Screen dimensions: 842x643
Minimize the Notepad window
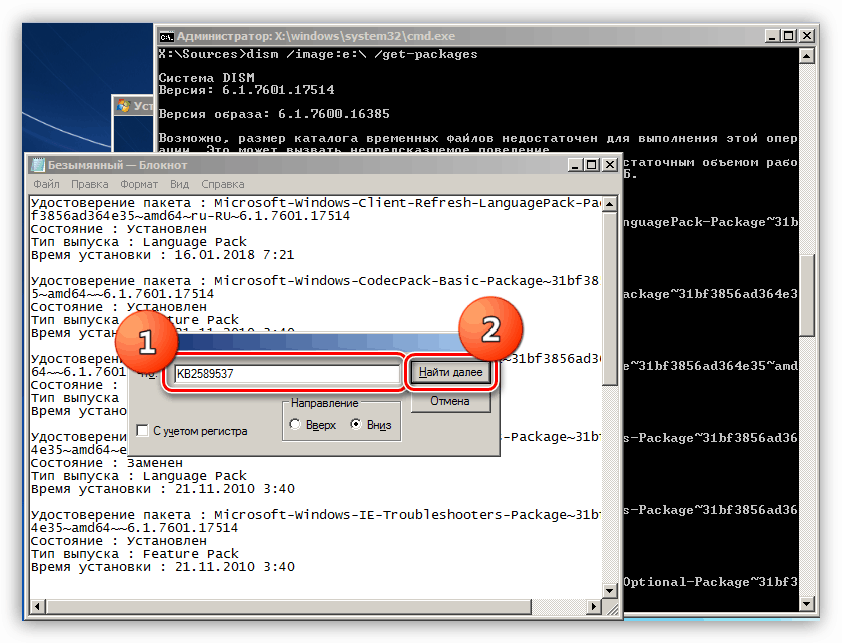[x=575, y=165]
